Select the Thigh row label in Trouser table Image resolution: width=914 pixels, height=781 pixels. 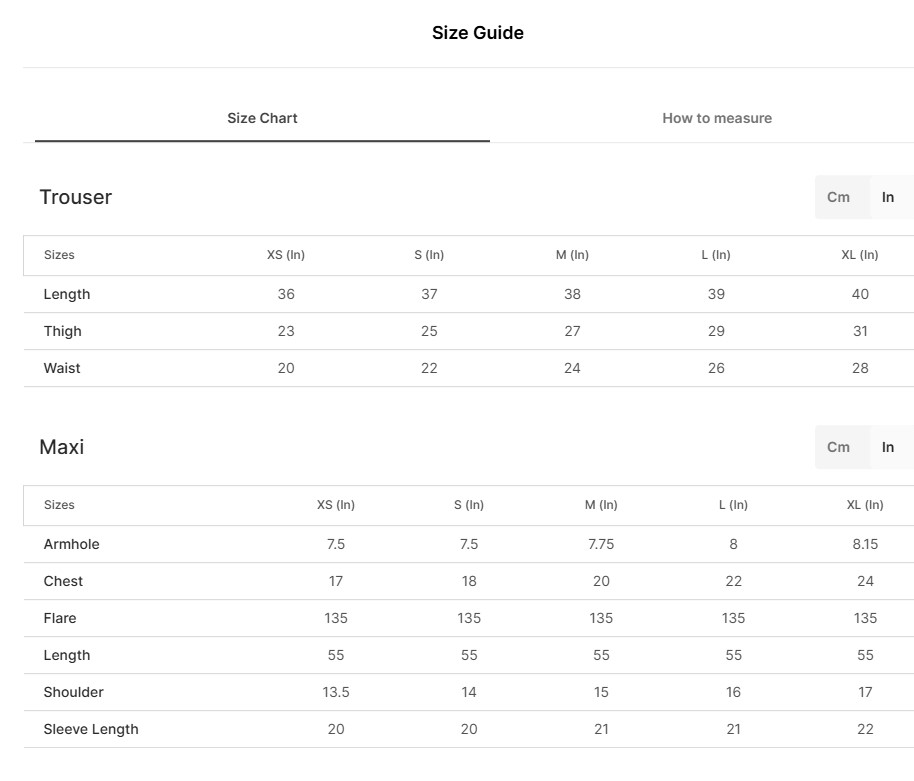(x=62, y=331)
